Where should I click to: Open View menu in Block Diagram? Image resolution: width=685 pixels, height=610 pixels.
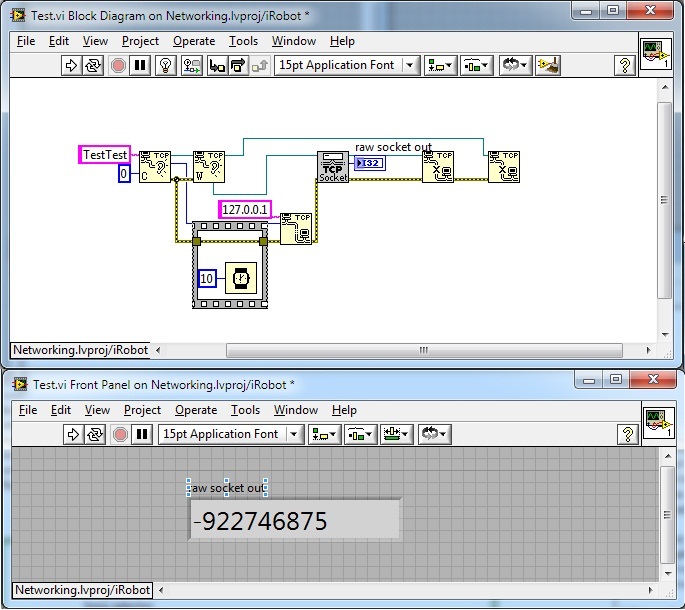click(95, 41)
